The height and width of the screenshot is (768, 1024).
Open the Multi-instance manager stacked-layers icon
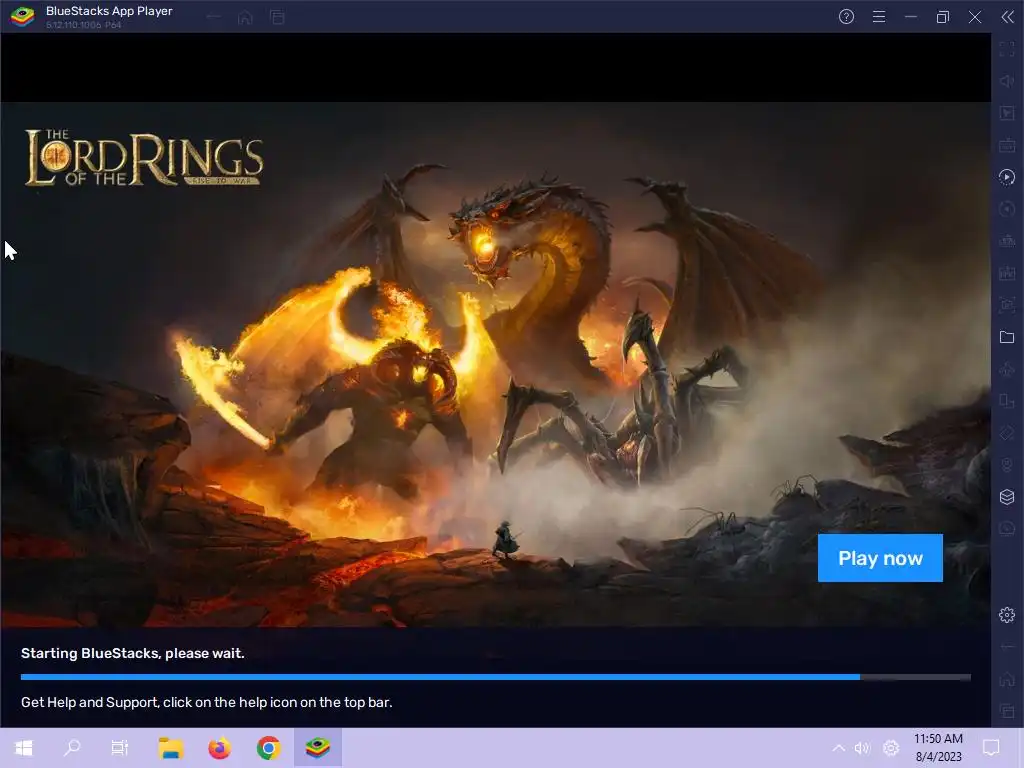[x=1007, y=497]
